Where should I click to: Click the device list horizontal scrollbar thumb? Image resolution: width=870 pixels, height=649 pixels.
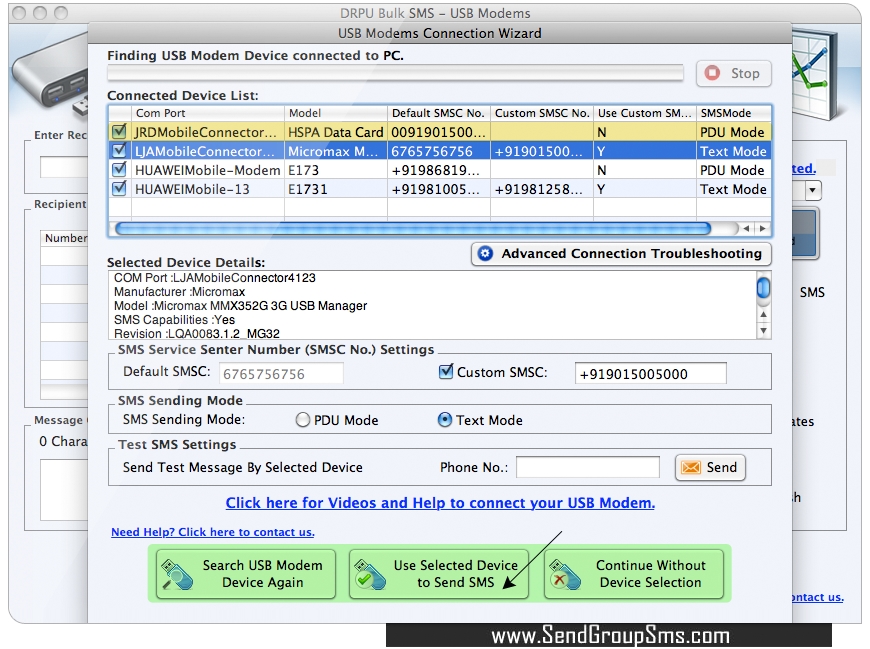(413, 228)
